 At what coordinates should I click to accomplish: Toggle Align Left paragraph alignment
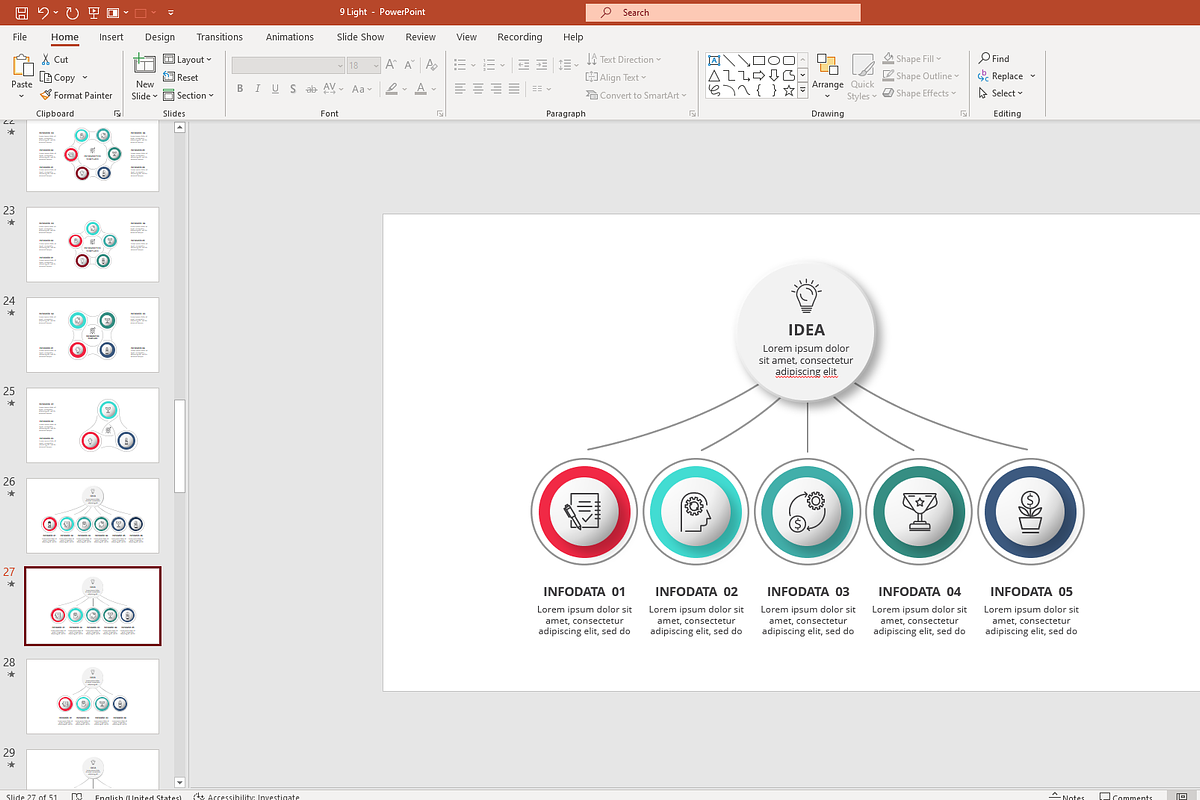(460, 89)
